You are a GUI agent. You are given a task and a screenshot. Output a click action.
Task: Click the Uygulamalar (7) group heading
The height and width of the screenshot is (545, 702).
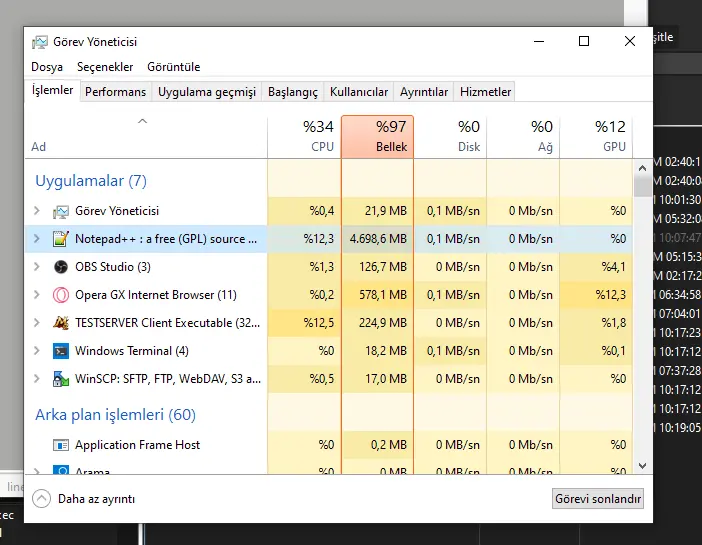(x=91, y=181)
